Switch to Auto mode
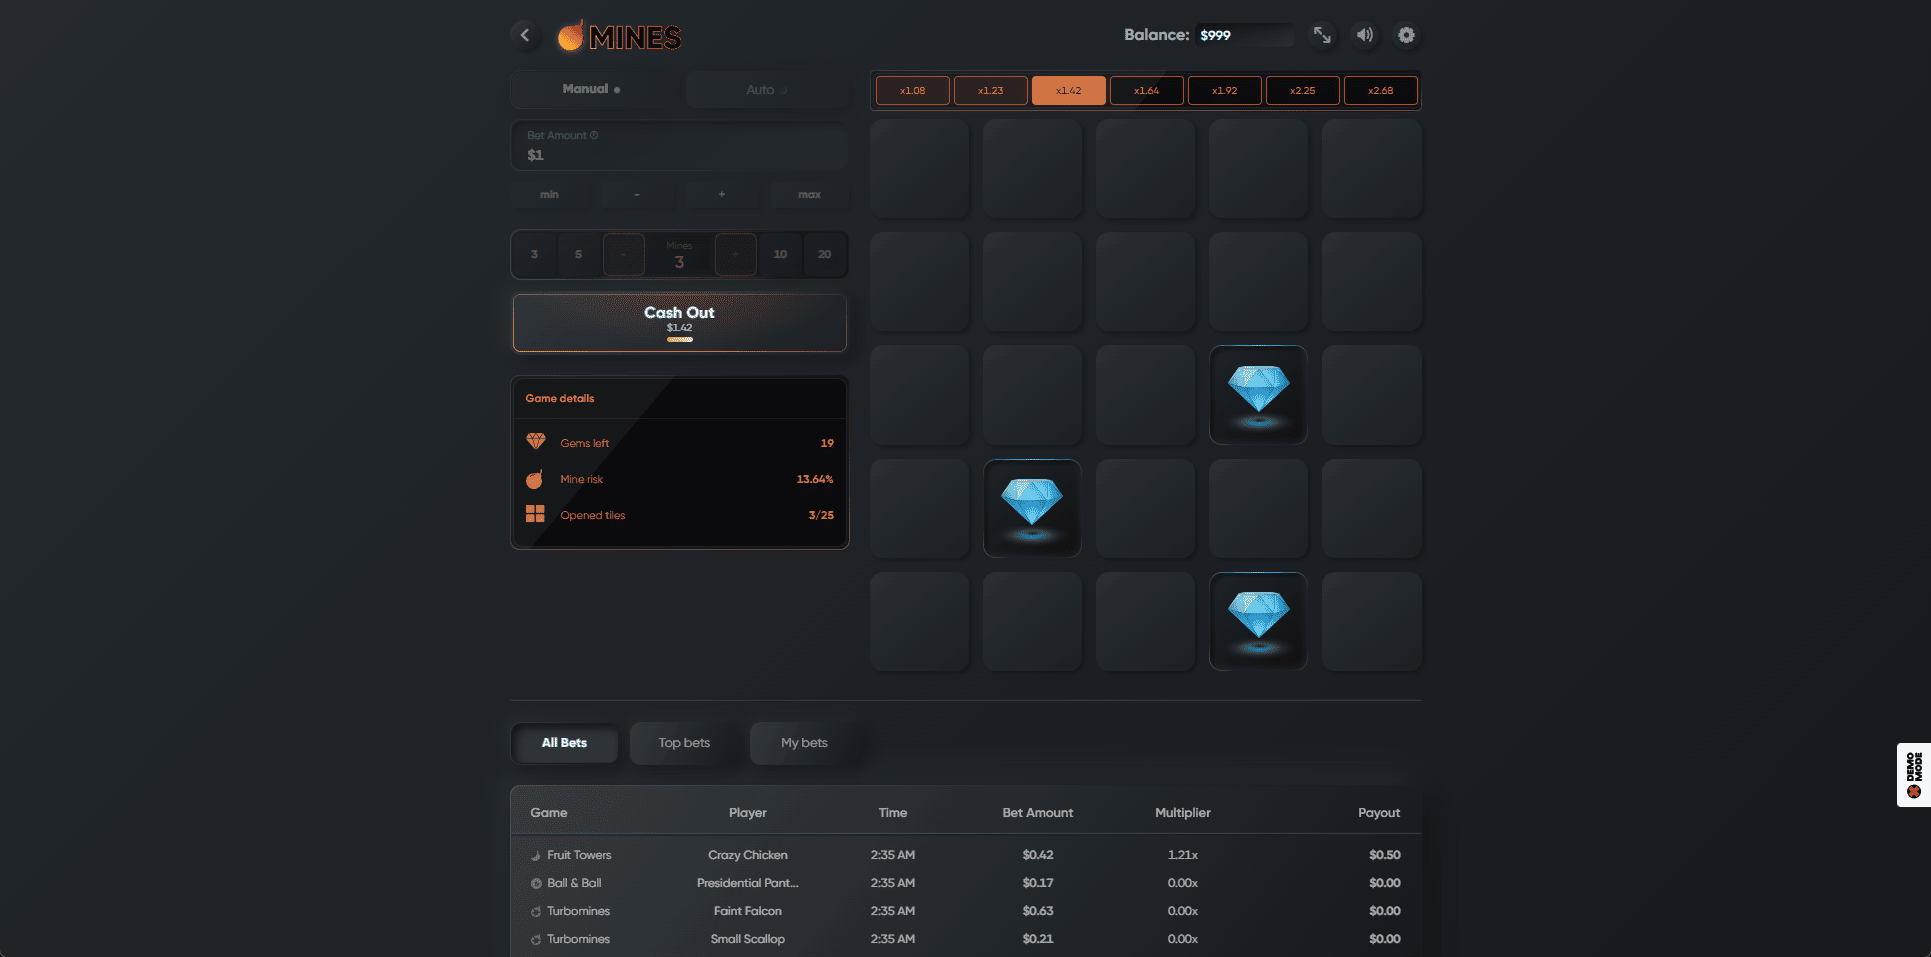The image size is (1931, 957). [x=767, y=89]
